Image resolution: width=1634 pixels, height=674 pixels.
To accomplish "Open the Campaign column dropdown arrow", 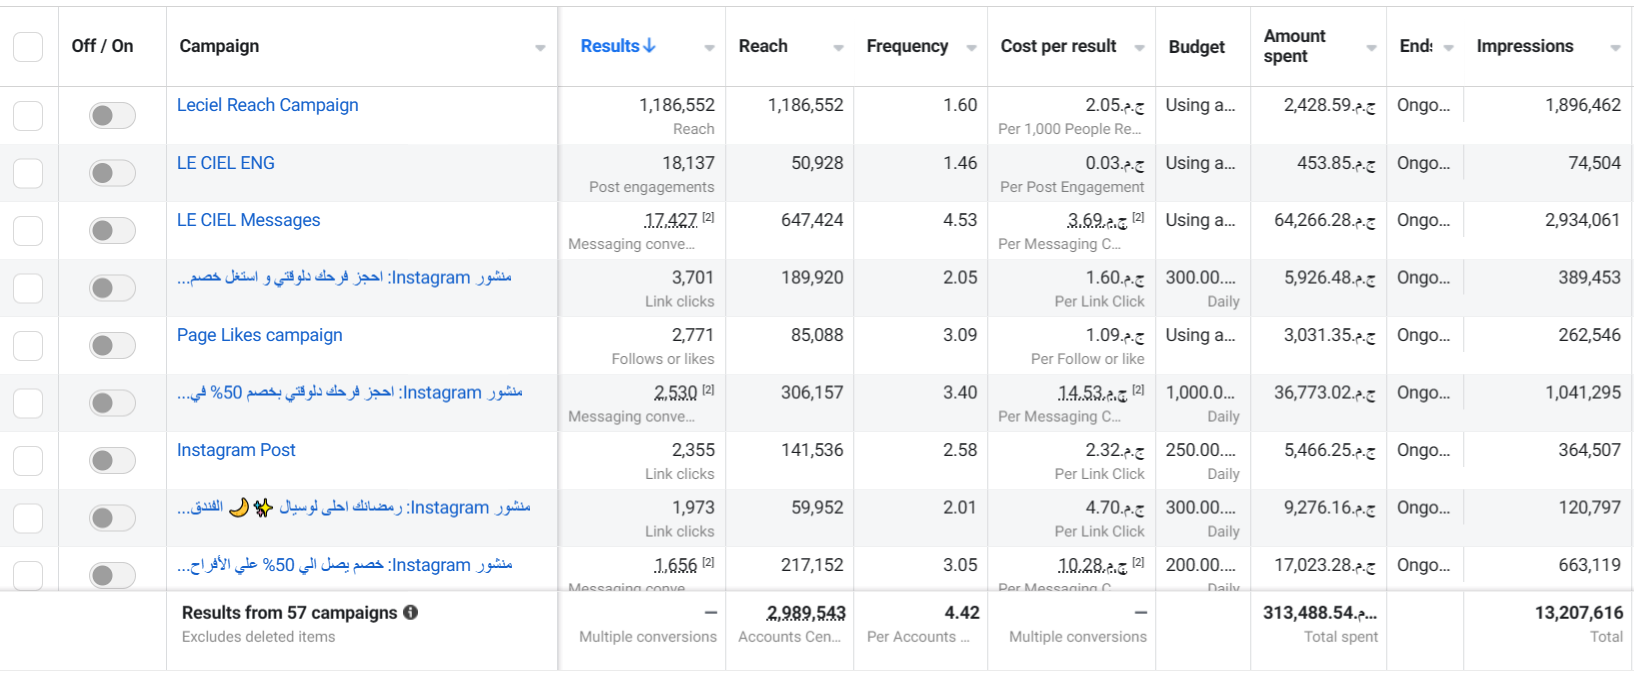I will point(540,48).
